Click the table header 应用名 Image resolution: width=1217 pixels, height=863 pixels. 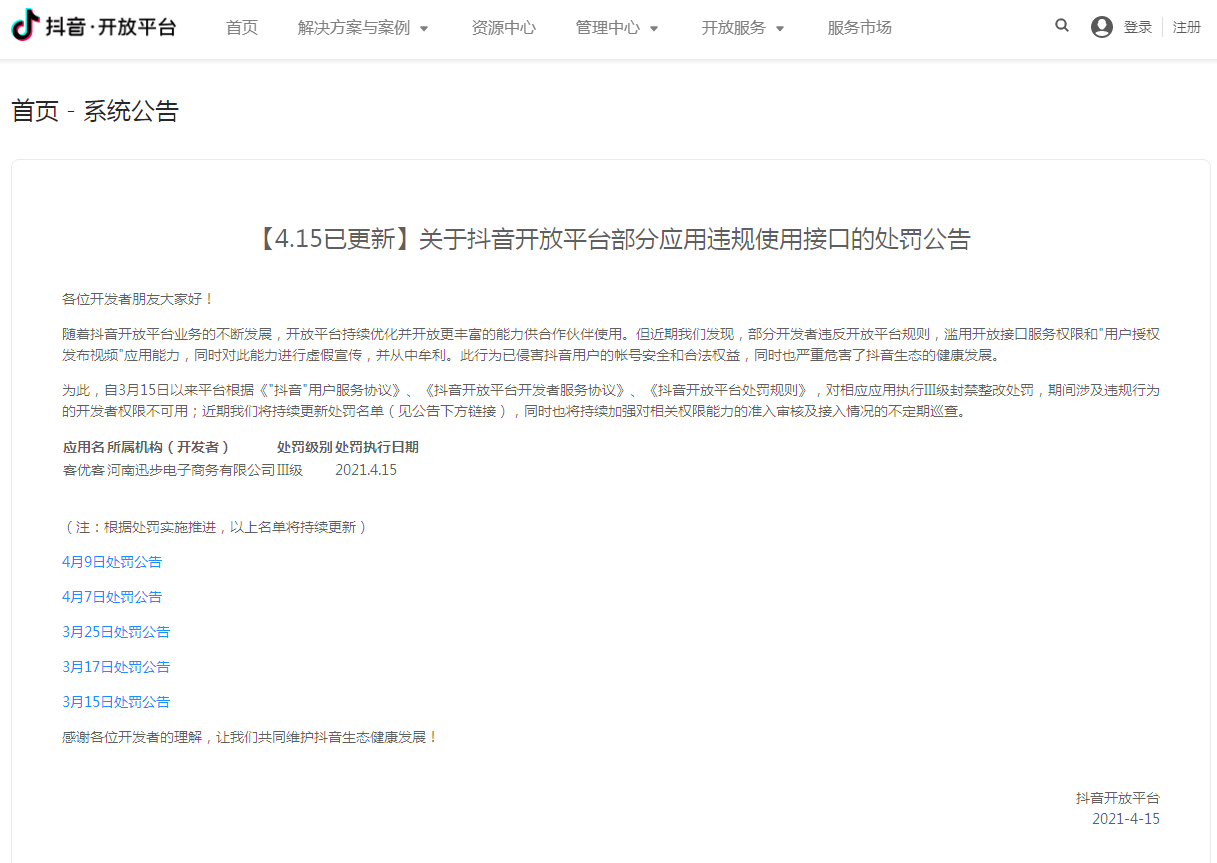pyautogui.click(x=83, y=447)
